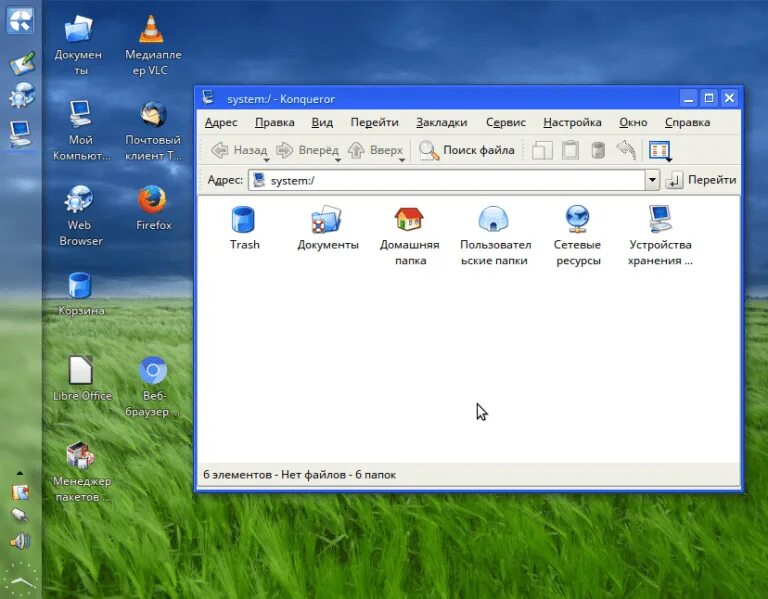Click the gear globe icon on the side panel
The image size is (768, 599).
tap(21, 95)
